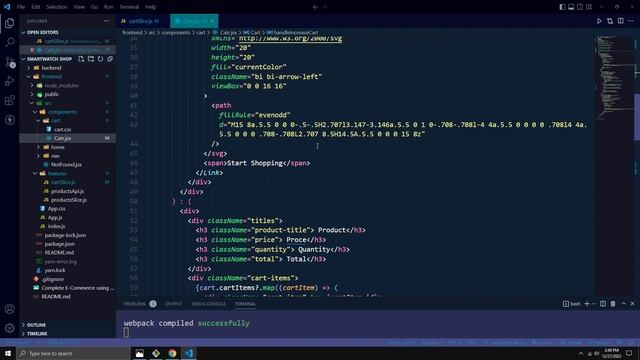This screenshot has height=360, width=640.
Task: Open the File menu
Action: coord(21,7)
